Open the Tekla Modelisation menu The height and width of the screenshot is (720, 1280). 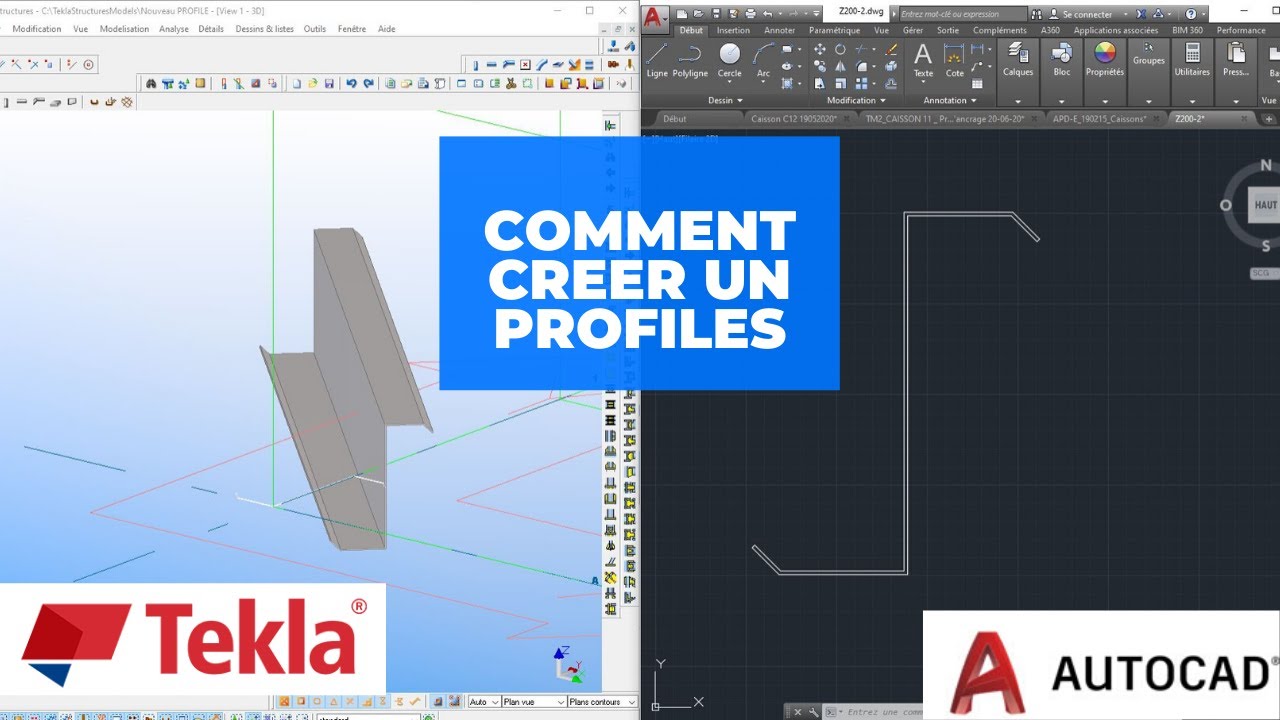(124, 29)
